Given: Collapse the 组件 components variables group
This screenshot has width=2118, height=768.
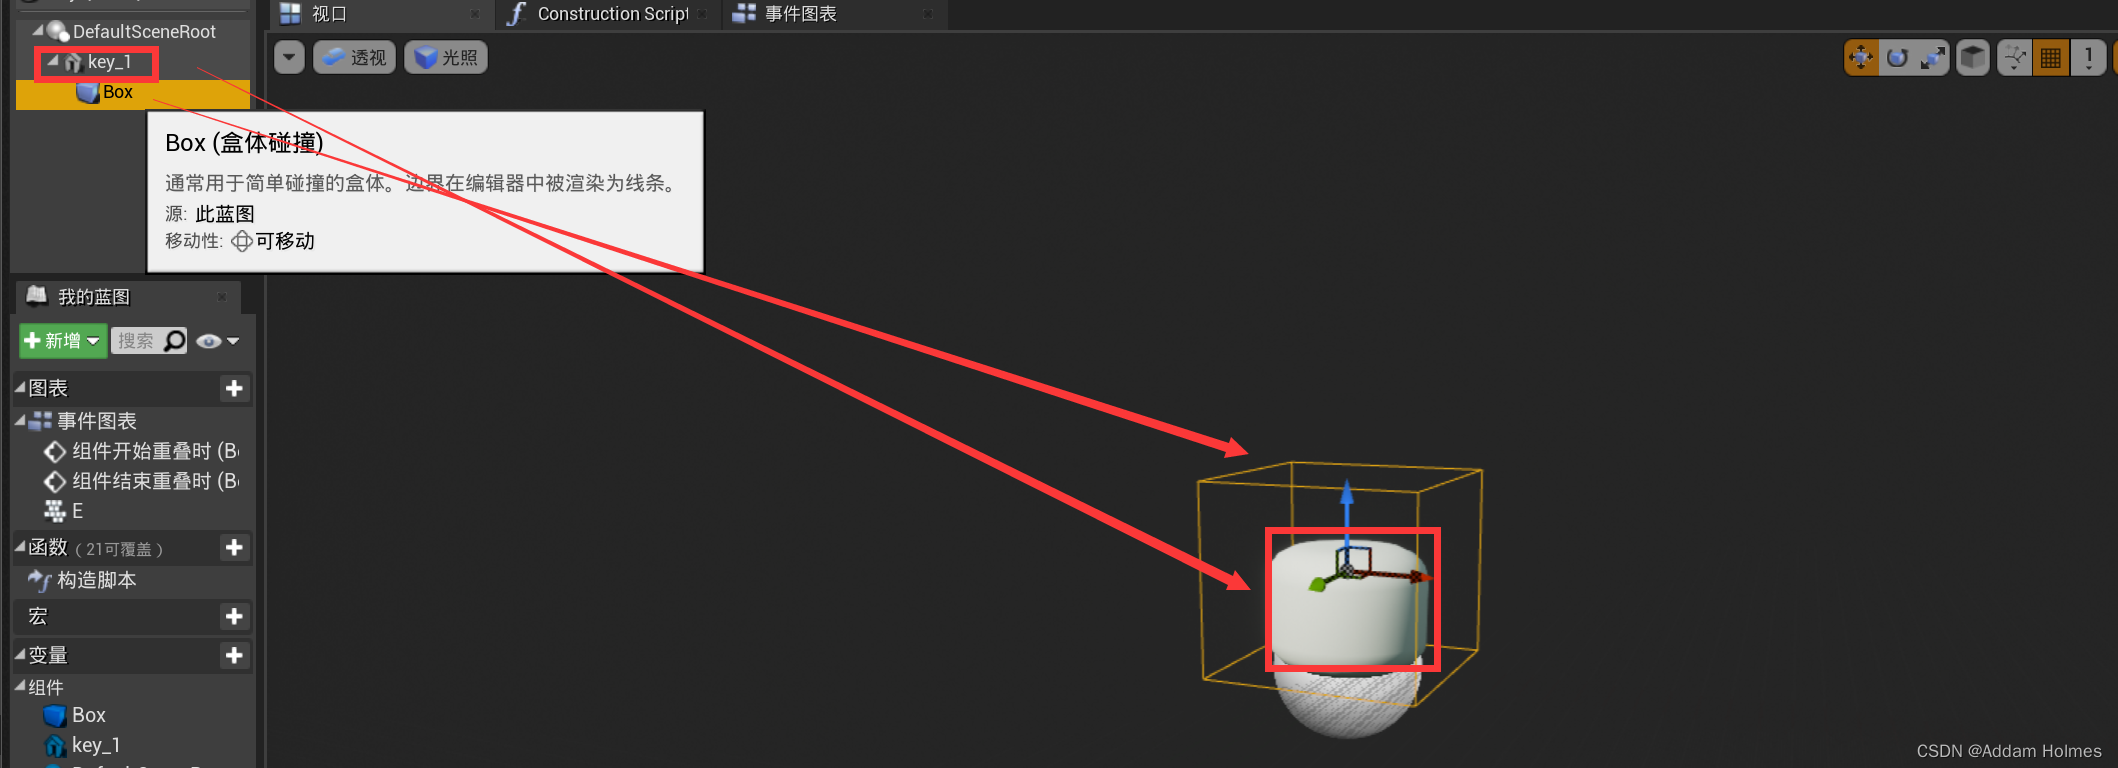Looking at the screenshot, I should (x=20, y=686).
